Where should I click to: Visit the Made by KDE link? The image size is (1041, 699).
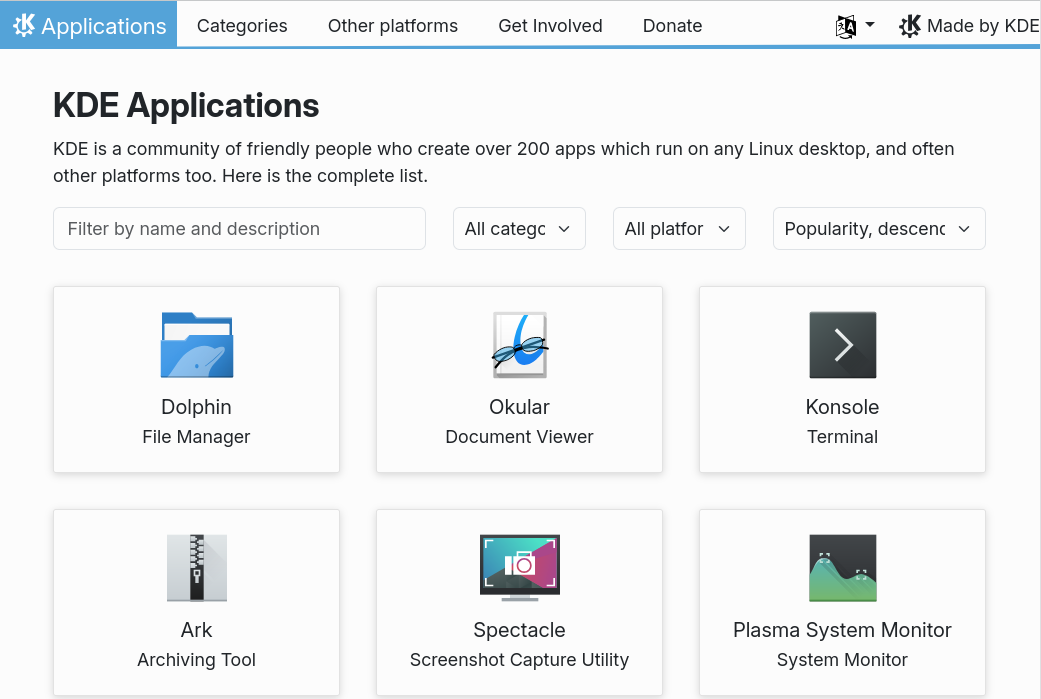point(970,26)
